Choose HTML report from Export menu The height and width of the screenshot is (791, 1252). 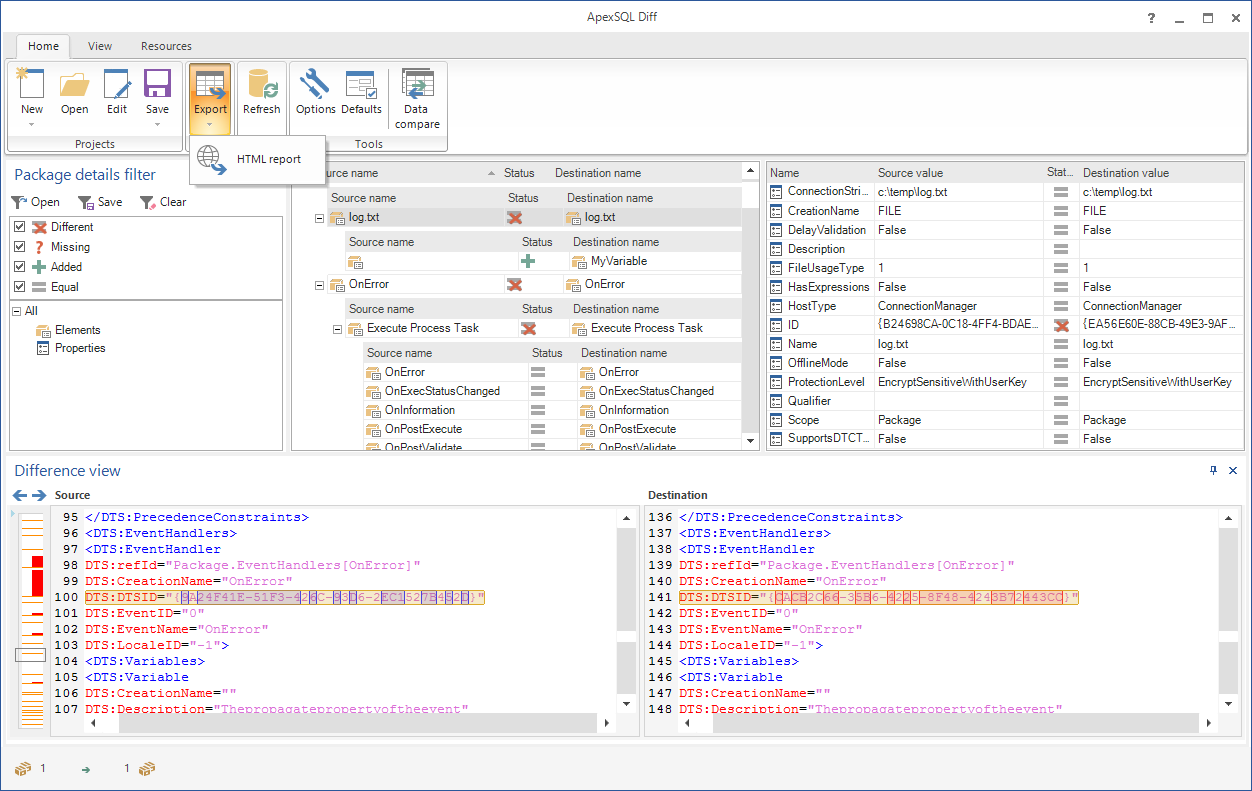pyautogui.click(x=260, y=159)
